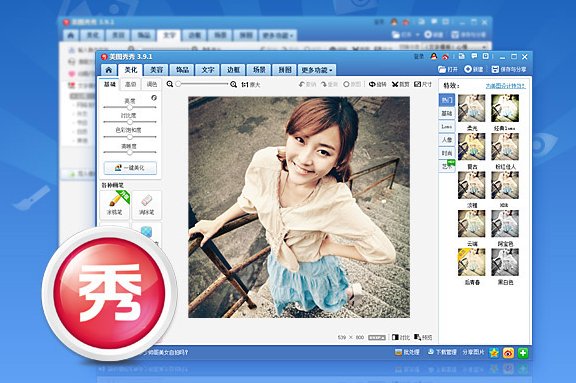This screenshot has height=383, width=576.
Task: Apply the 淡雅 effect thumbnail
Action: [x=472, y=185]
